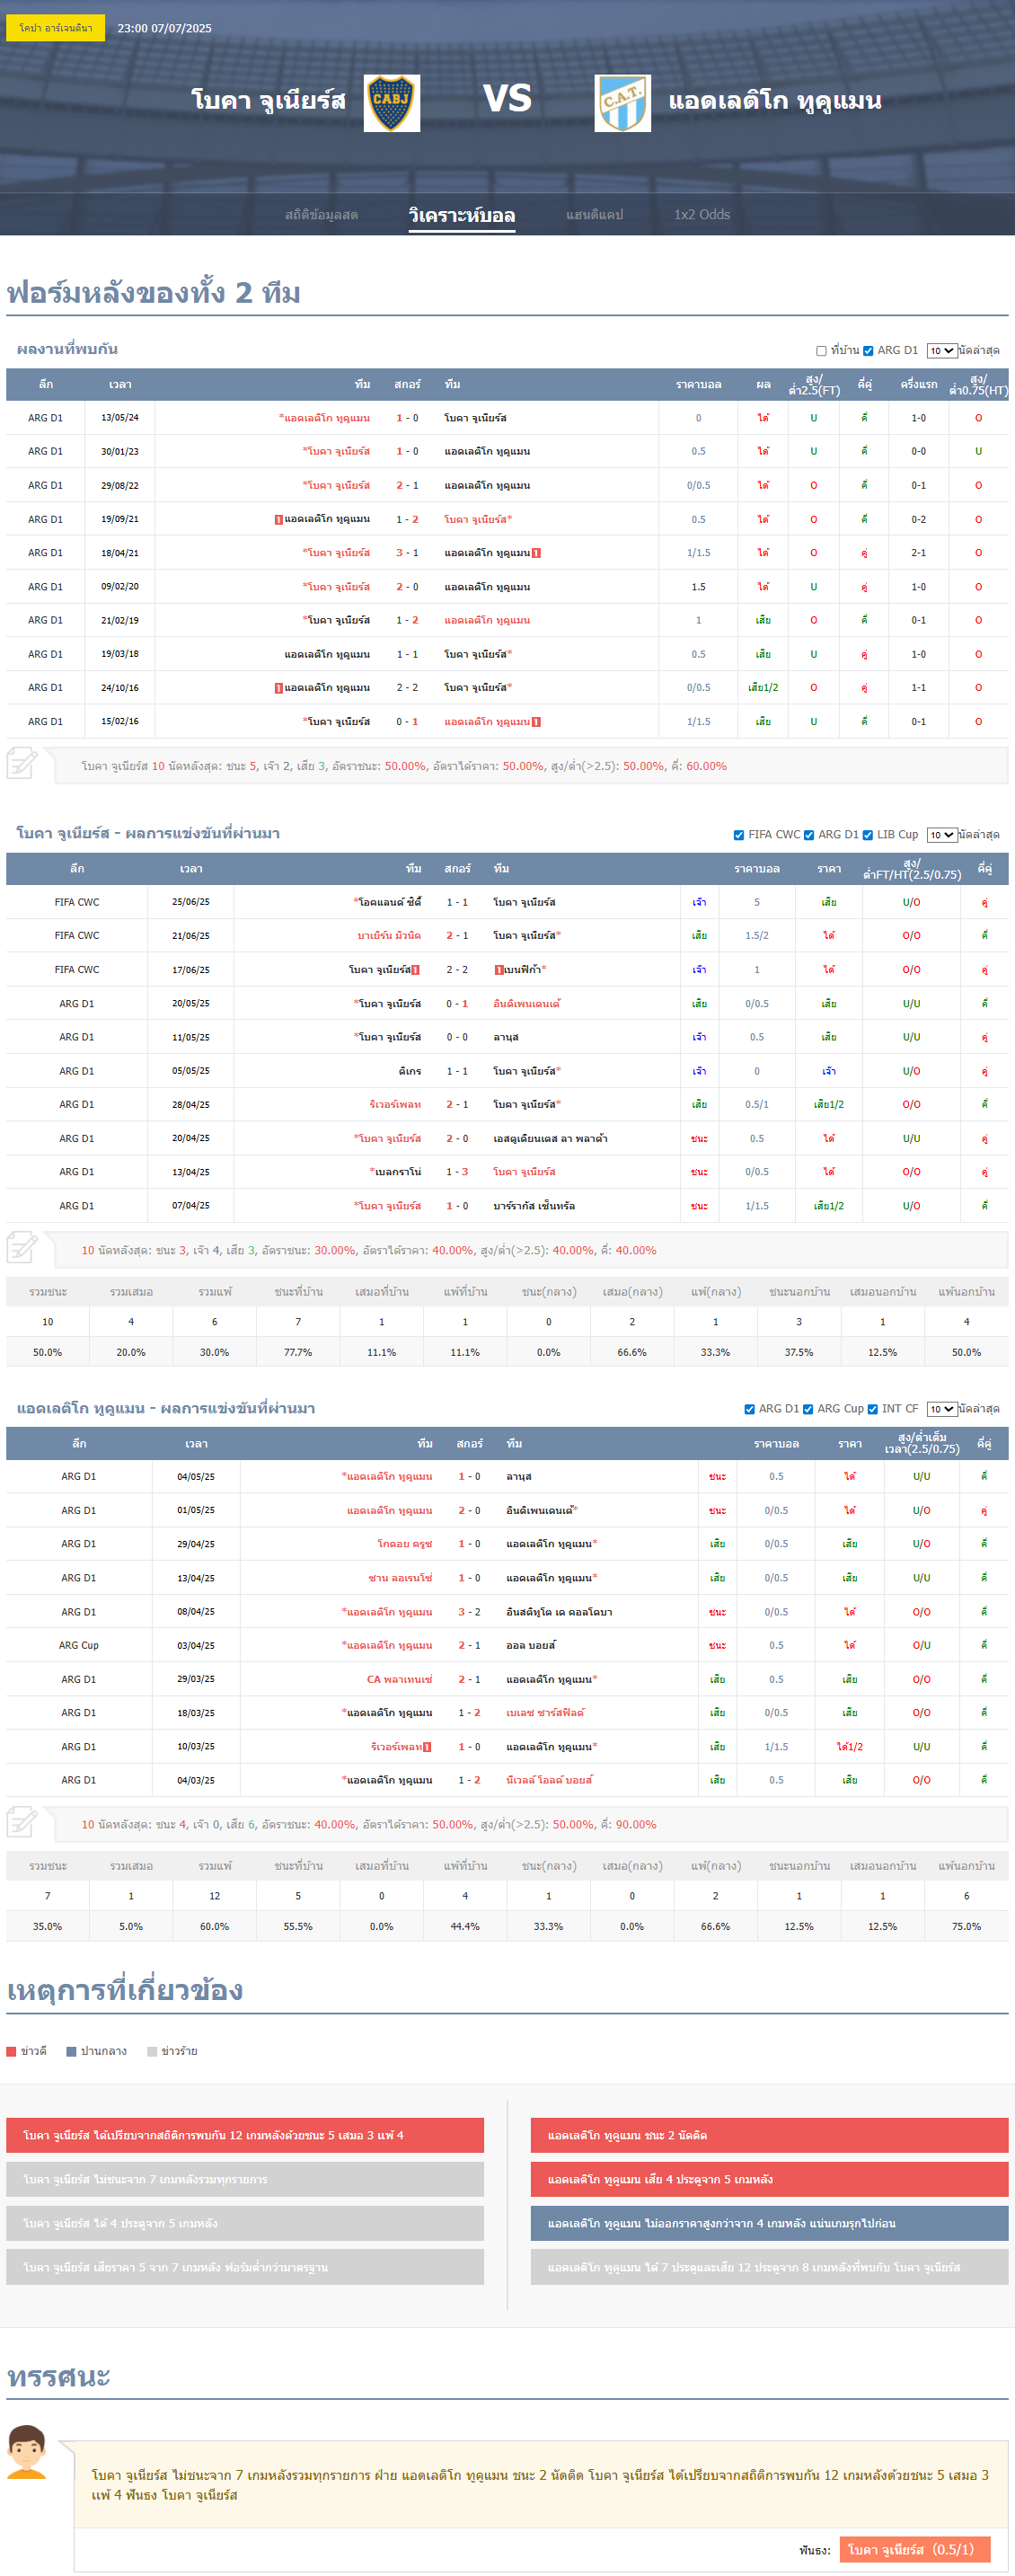Click Tucuman 7 goals scored vs Boca banner
The image size is (1015, 2576).
[769, 2267]
